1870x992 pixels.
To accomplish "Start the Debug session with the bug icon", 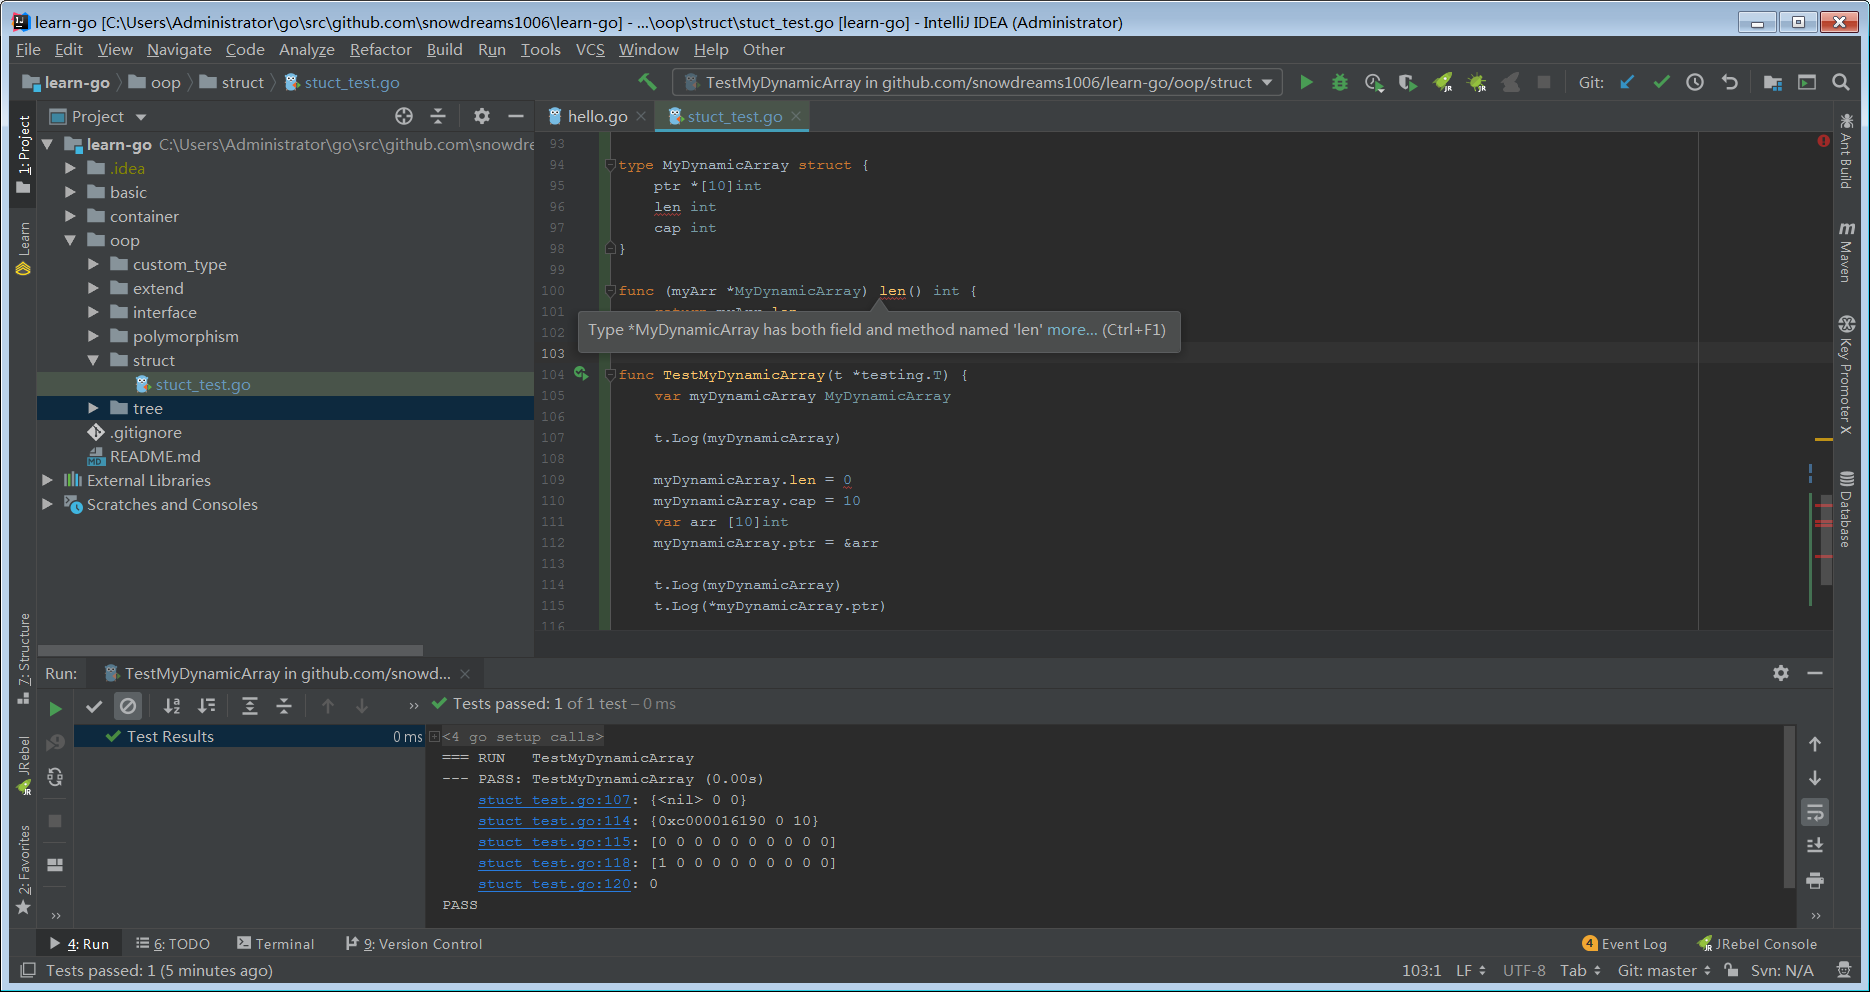I will point(1340,82).
